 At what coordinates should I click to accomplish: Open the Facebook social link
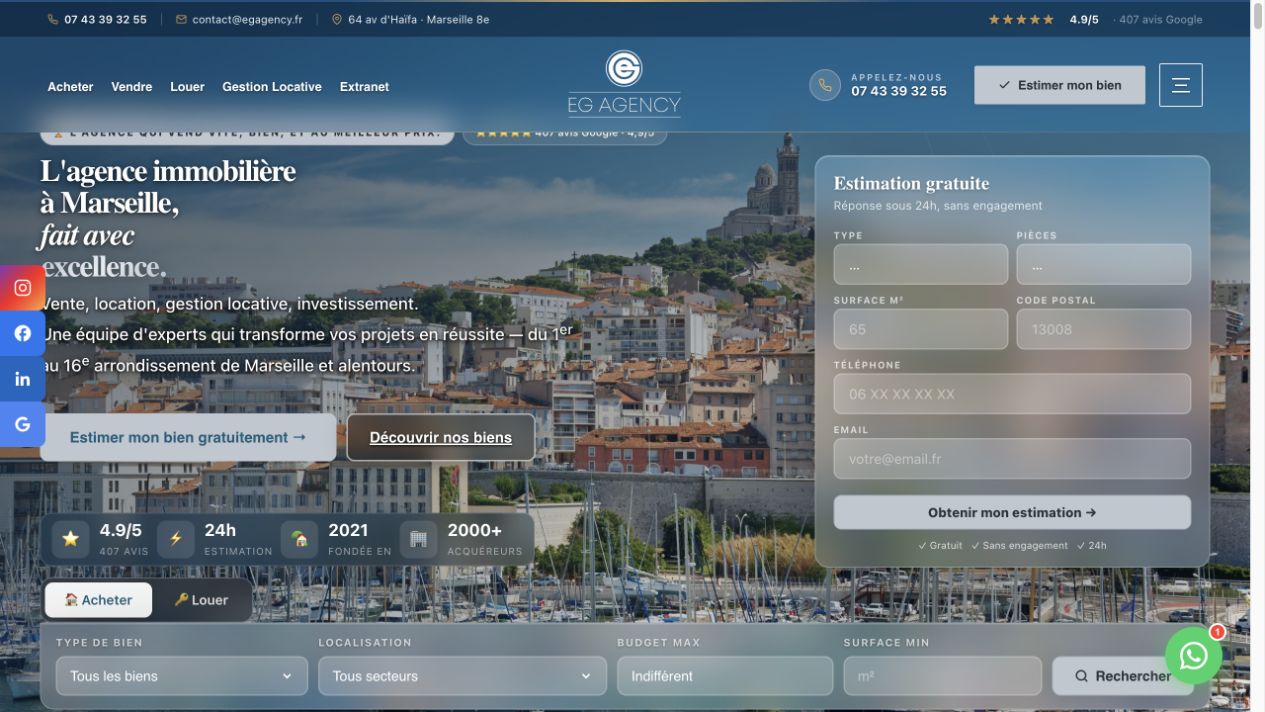coord(22,334)
